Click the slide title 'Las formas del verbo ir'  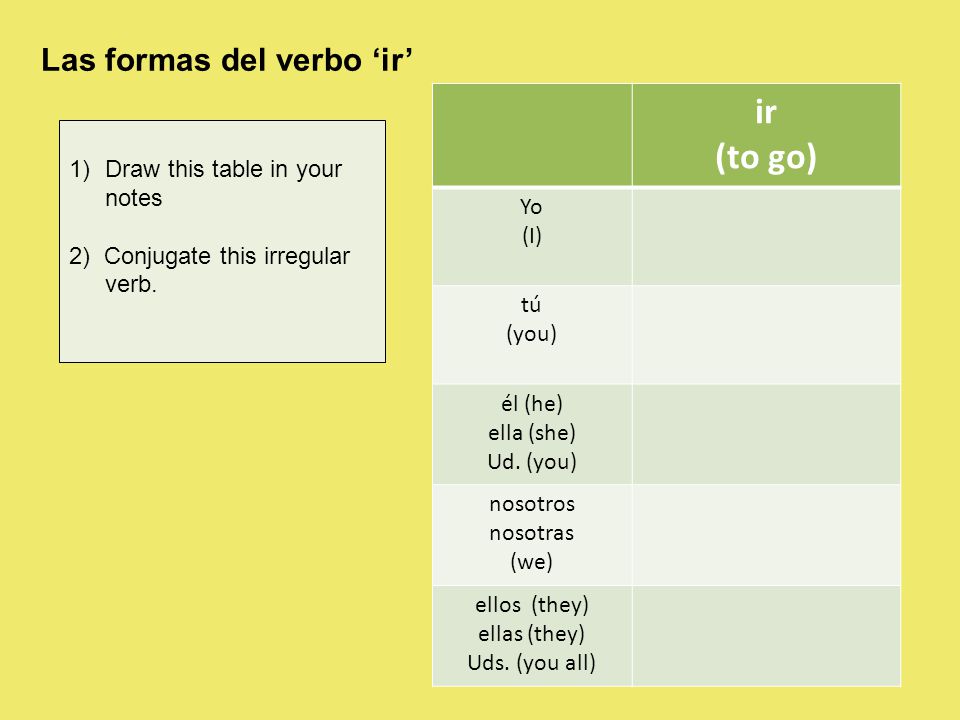pyautogui.click(x=227, y=61)
